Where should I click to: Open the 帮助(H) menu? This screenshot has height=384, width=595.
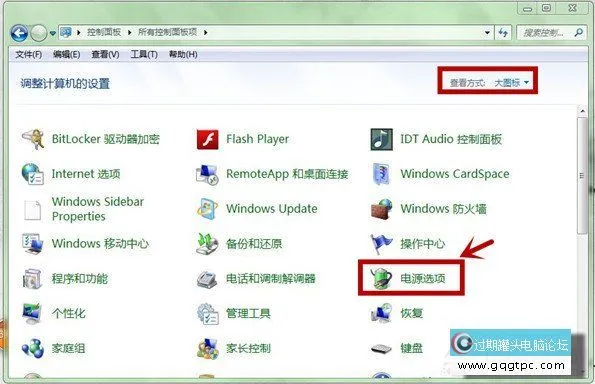point(183,55)
